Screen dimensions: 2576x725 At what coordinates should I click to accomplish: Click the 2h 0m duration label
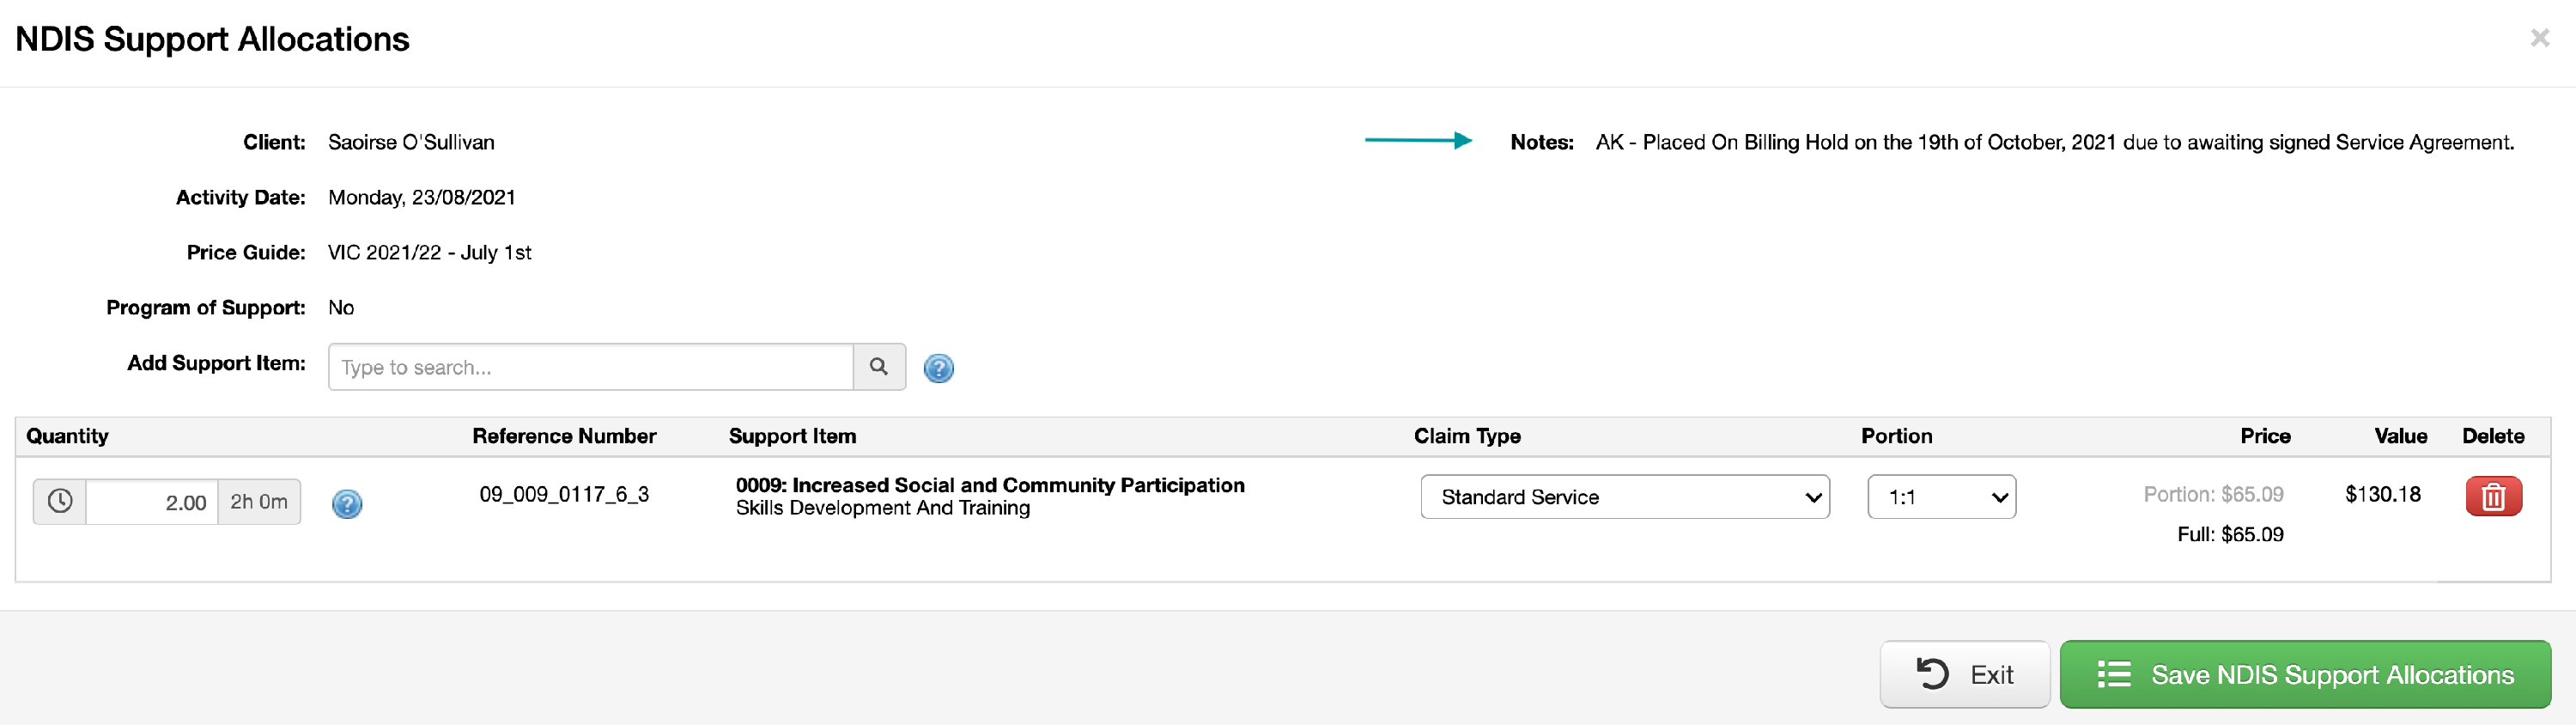(259, 501)
